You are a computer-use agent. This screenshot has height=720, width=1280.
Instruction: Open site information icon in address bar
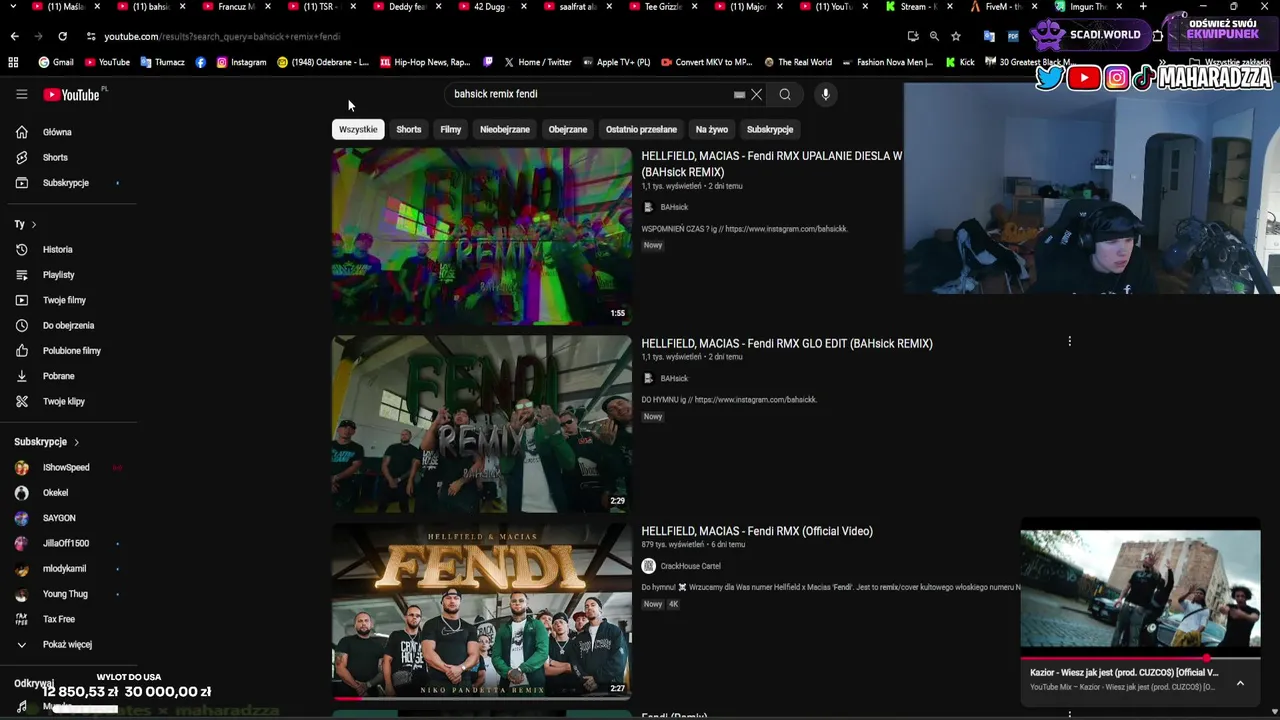pyautogui.click(x=91, y=36)
